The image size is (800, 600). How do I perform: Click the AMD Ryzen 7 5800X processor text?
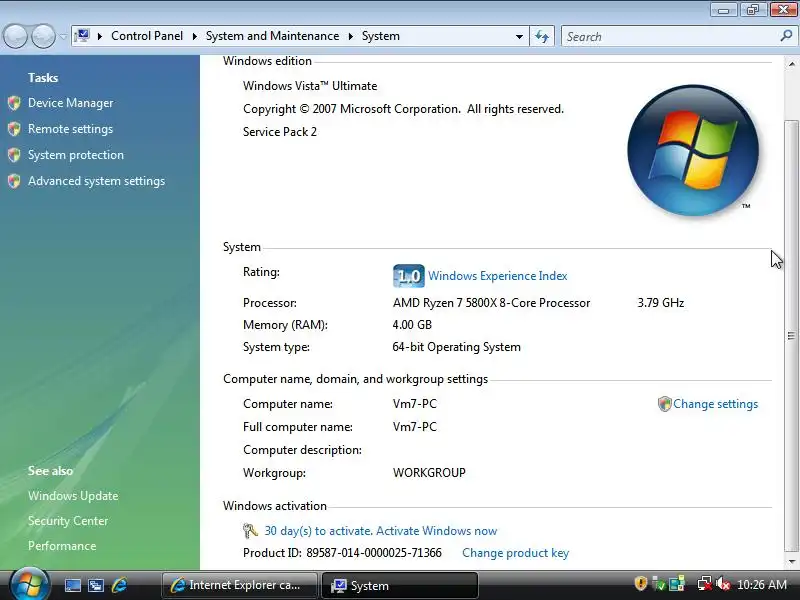pyautogui.click(x=491, y=303)
